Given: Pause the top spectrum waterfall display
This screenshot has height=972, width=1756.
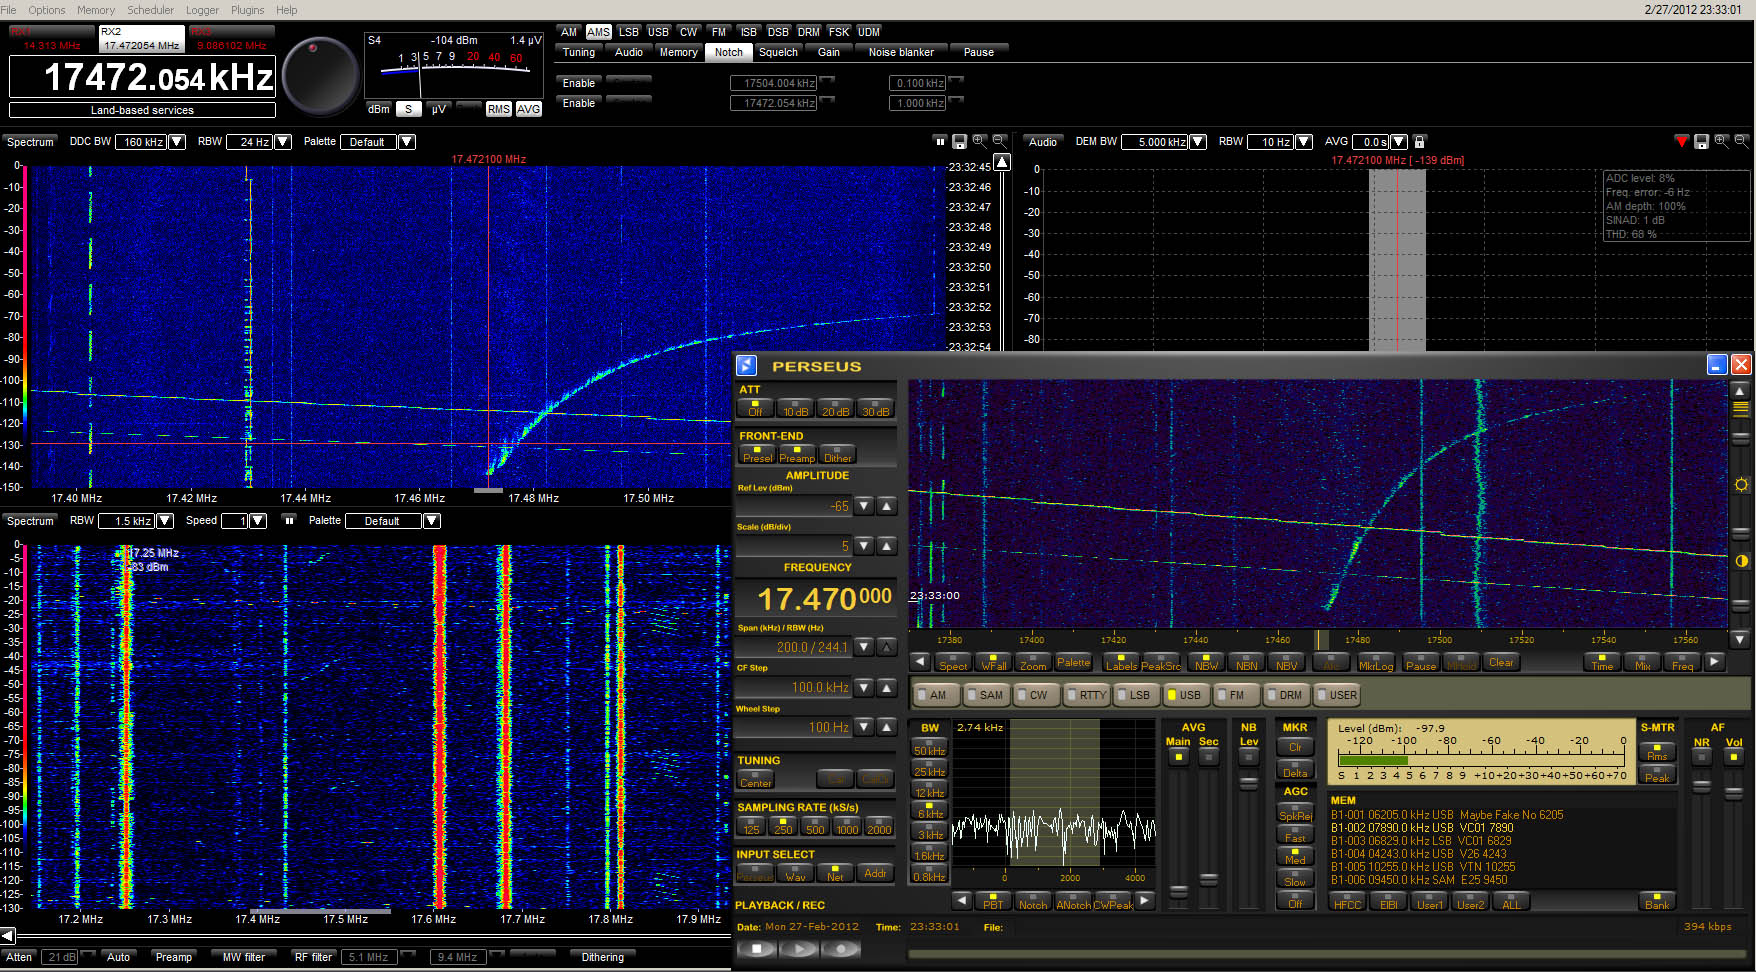Looking at the screenshot, I should tap(939, 142).
